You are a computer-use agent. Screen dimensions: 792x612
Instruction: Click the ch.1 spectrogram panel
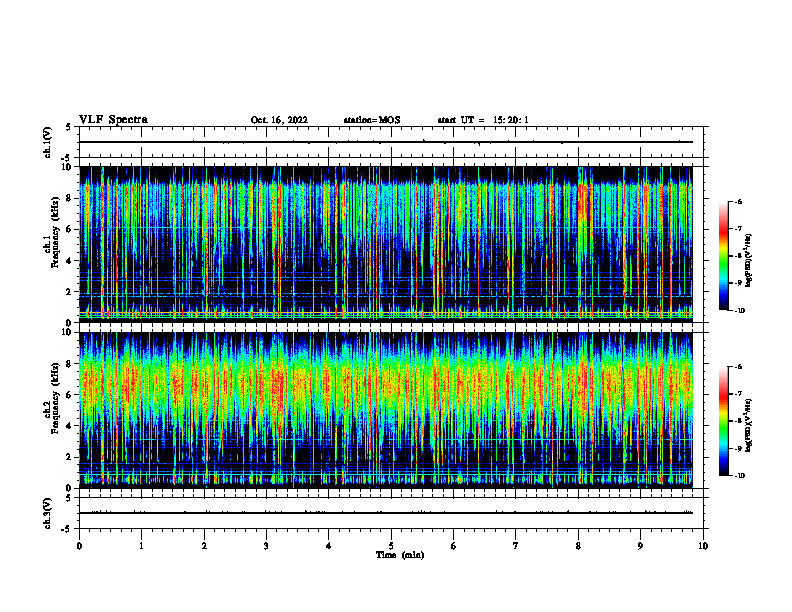click(x=386, y=244)
